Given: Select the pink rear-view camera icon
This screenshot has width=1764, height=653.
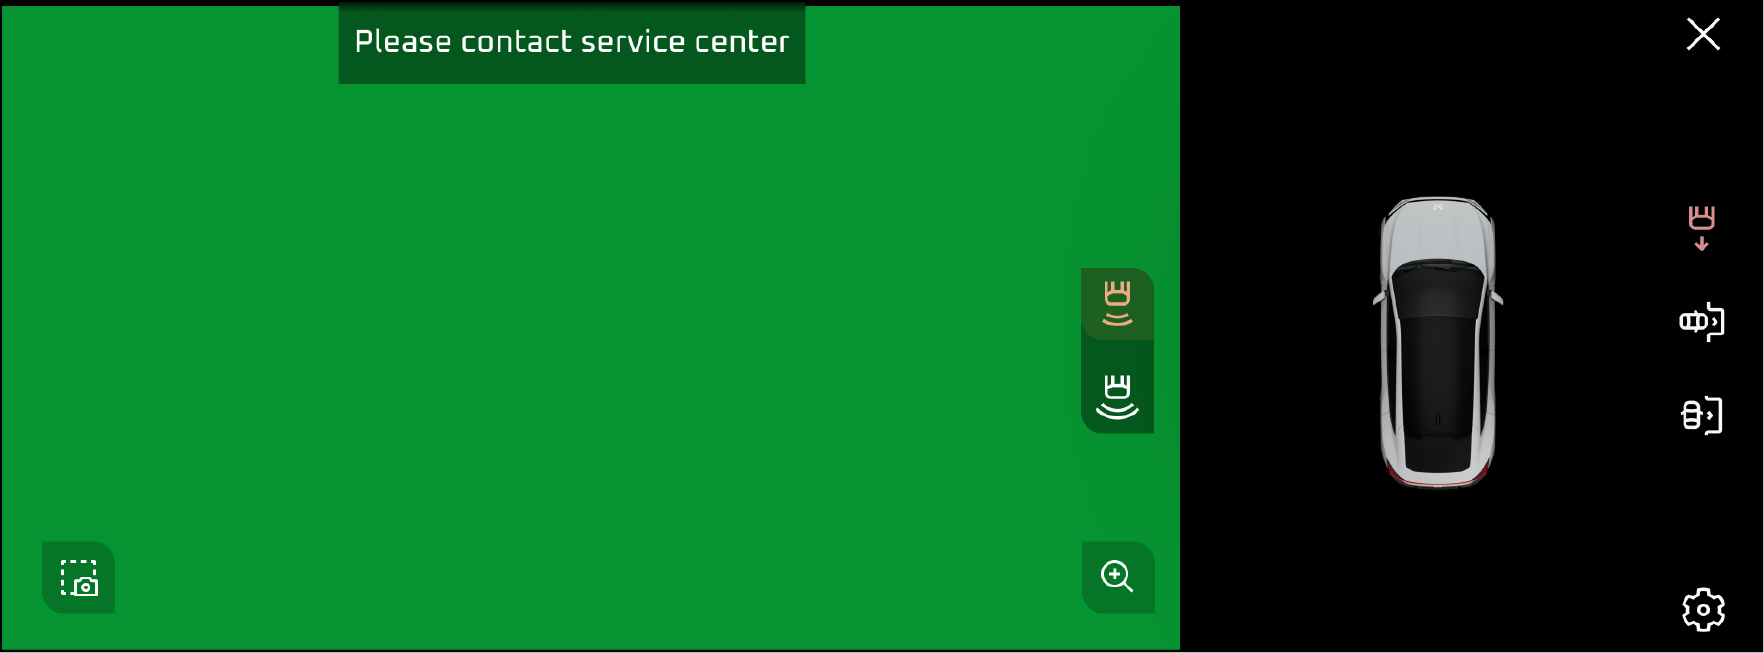Looking at the screenshot, I should pyautogui.click(x=1701, y=228).
